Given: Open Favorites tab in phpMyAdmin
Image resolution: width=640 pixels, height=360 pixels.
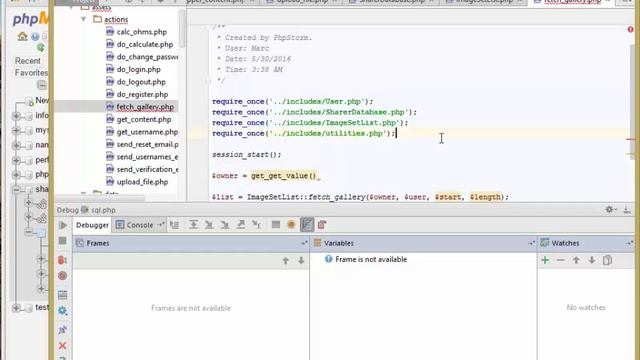Looking at the screenshot, I should [31, 73].
